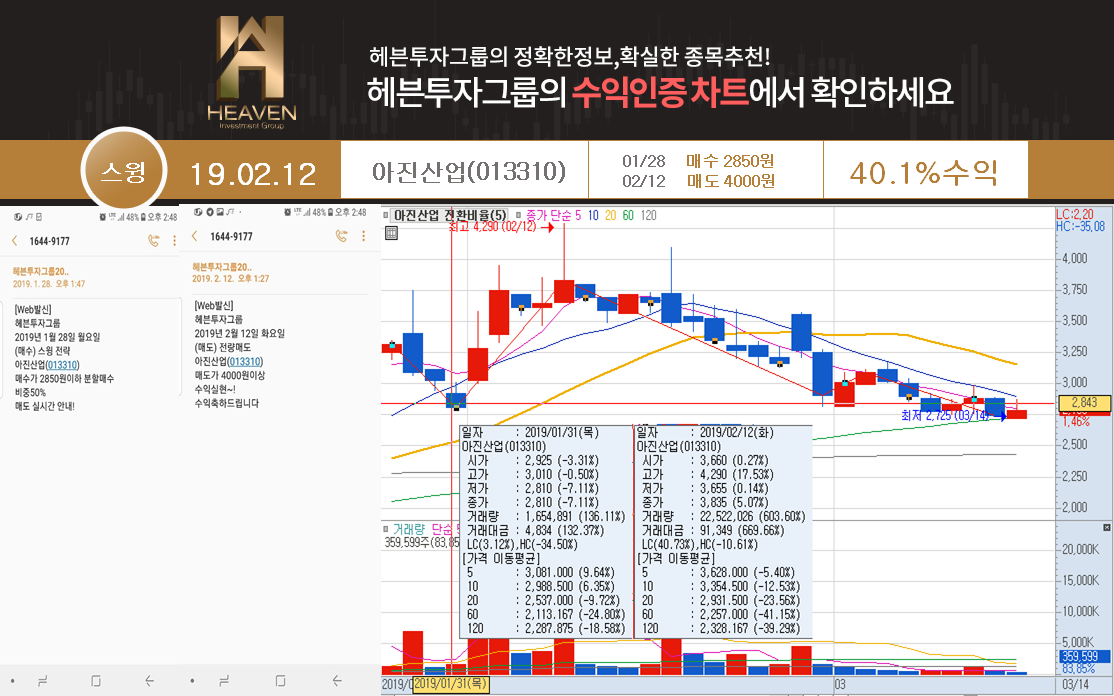Click 최저 2,725 (03/14) annotation
The height and width of the screenshot is (696, 1114).
944,415
